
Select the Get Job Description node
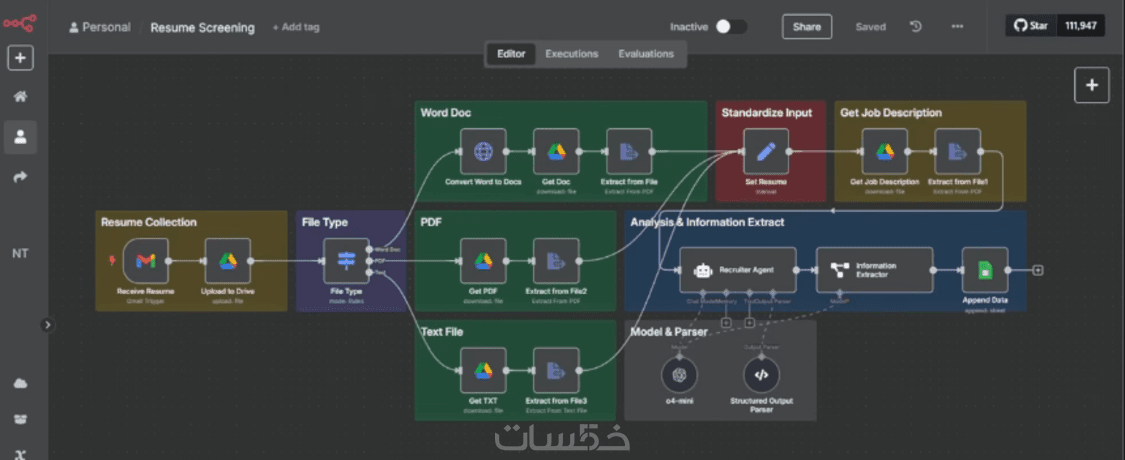click(885, 151)
